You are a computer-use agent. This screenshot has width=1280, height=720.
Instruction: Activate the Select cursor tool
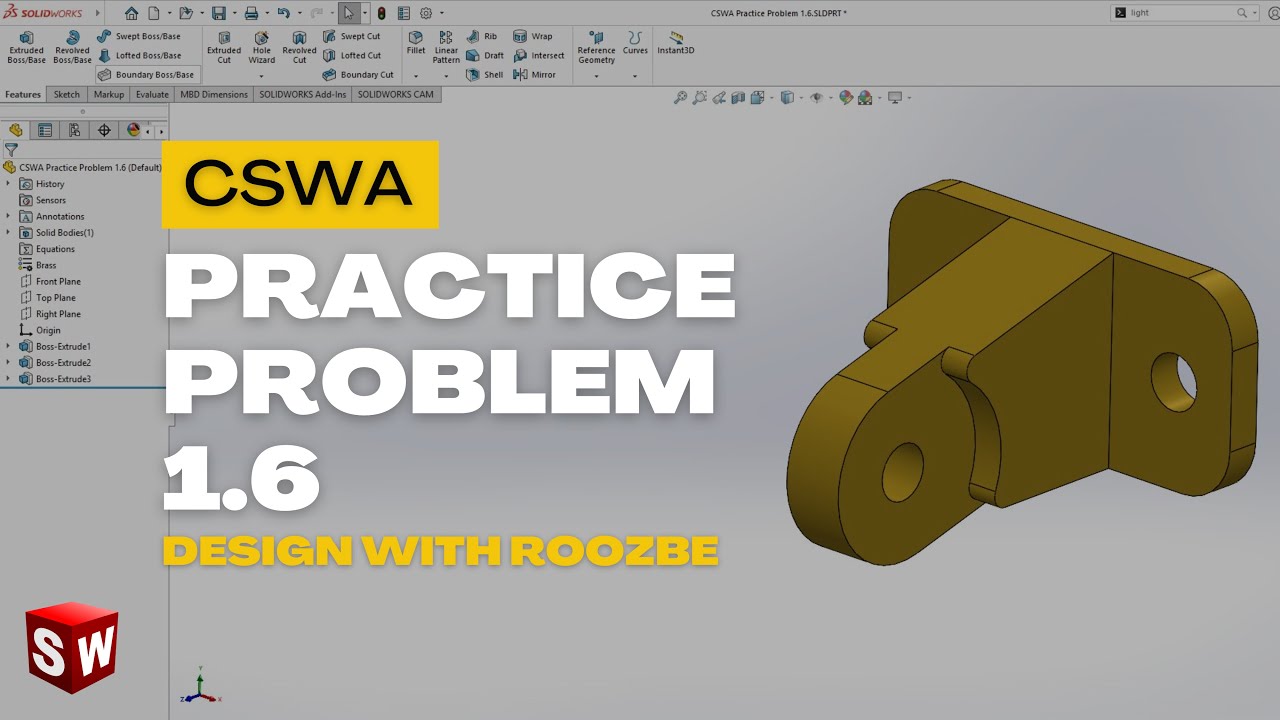point(348,13)
